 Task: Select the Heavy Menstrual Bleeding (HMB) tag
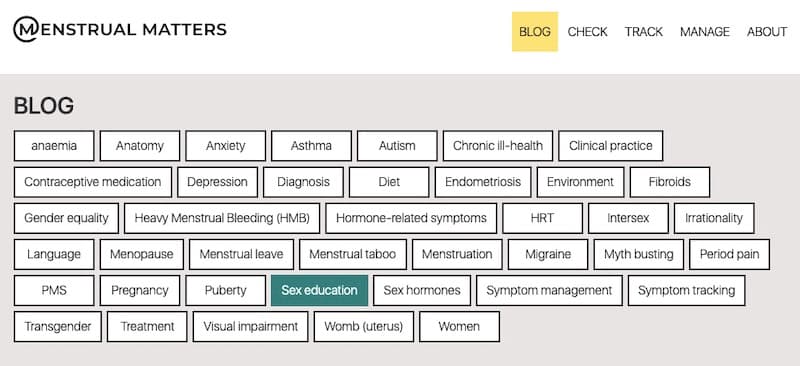(x=222, y=218)
